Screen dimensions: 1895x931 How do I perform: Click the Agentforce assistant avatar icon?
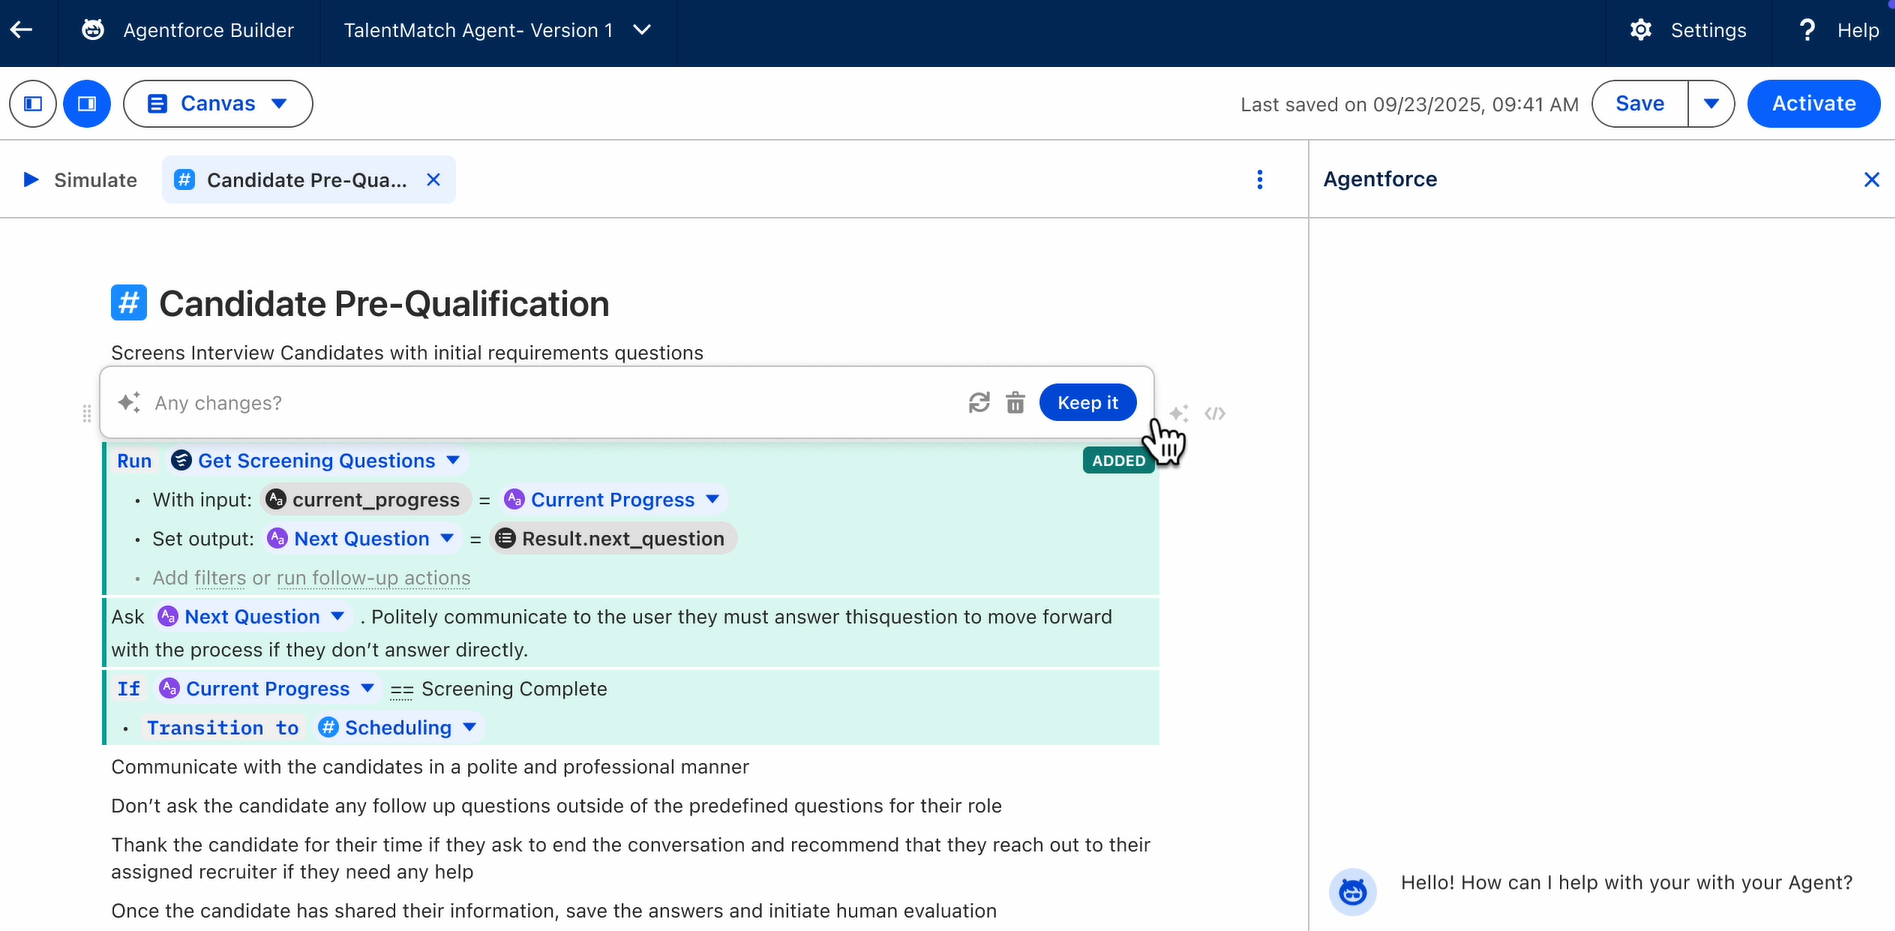click(x=1353, y=891)
